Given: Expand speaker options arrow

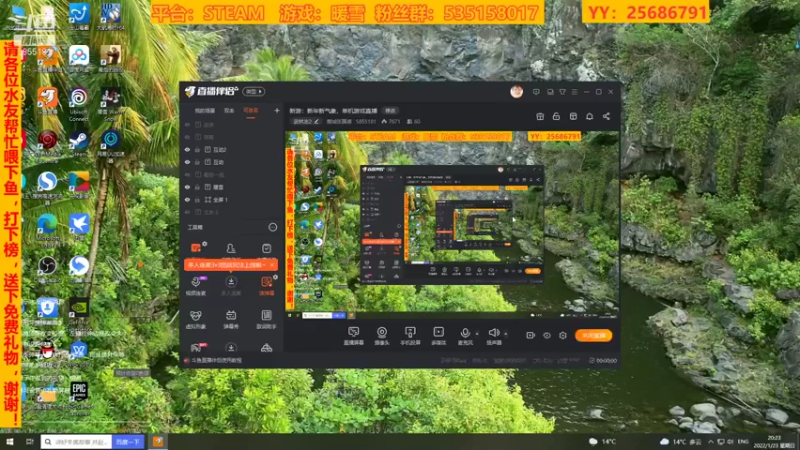Looking at the screenshot, I should pyautogui.click(x=506, y=334).
